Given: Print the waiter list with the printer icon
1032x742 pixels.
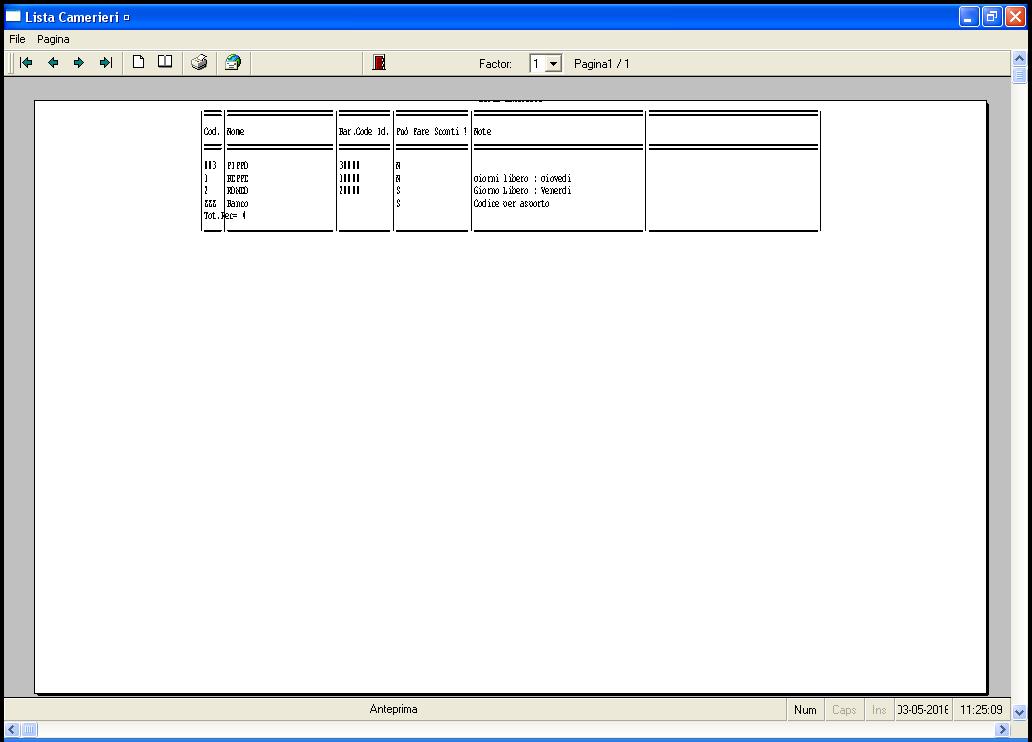Looking at the screenshot, I should (199, 63).
